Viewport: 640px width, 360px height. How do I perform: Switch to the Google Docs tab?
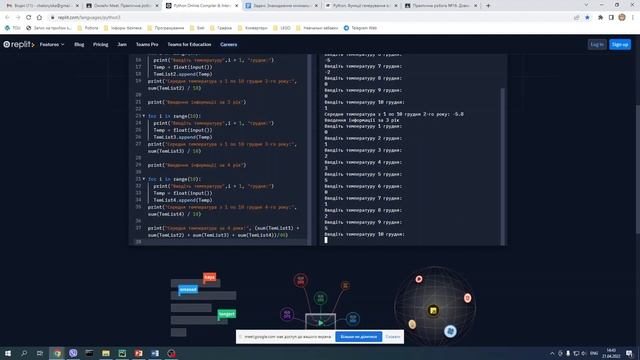pyautogui.click(x=282, y=6)
